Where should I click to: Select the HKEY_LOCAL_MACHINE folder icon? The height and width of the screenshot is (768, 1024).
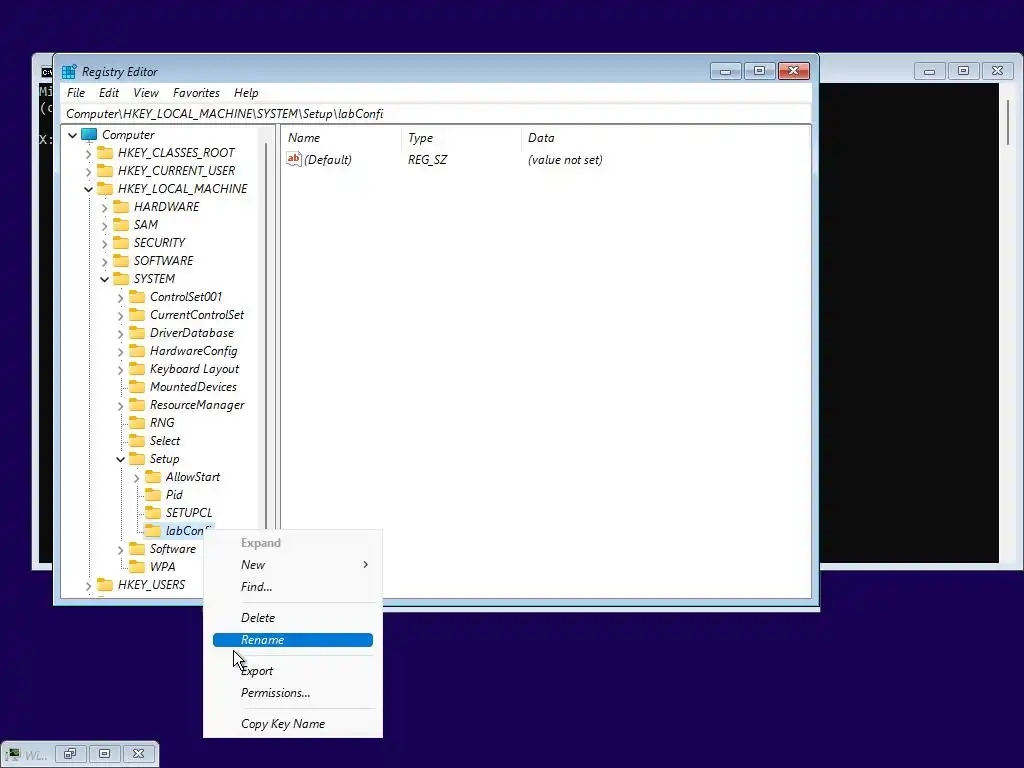105,189
